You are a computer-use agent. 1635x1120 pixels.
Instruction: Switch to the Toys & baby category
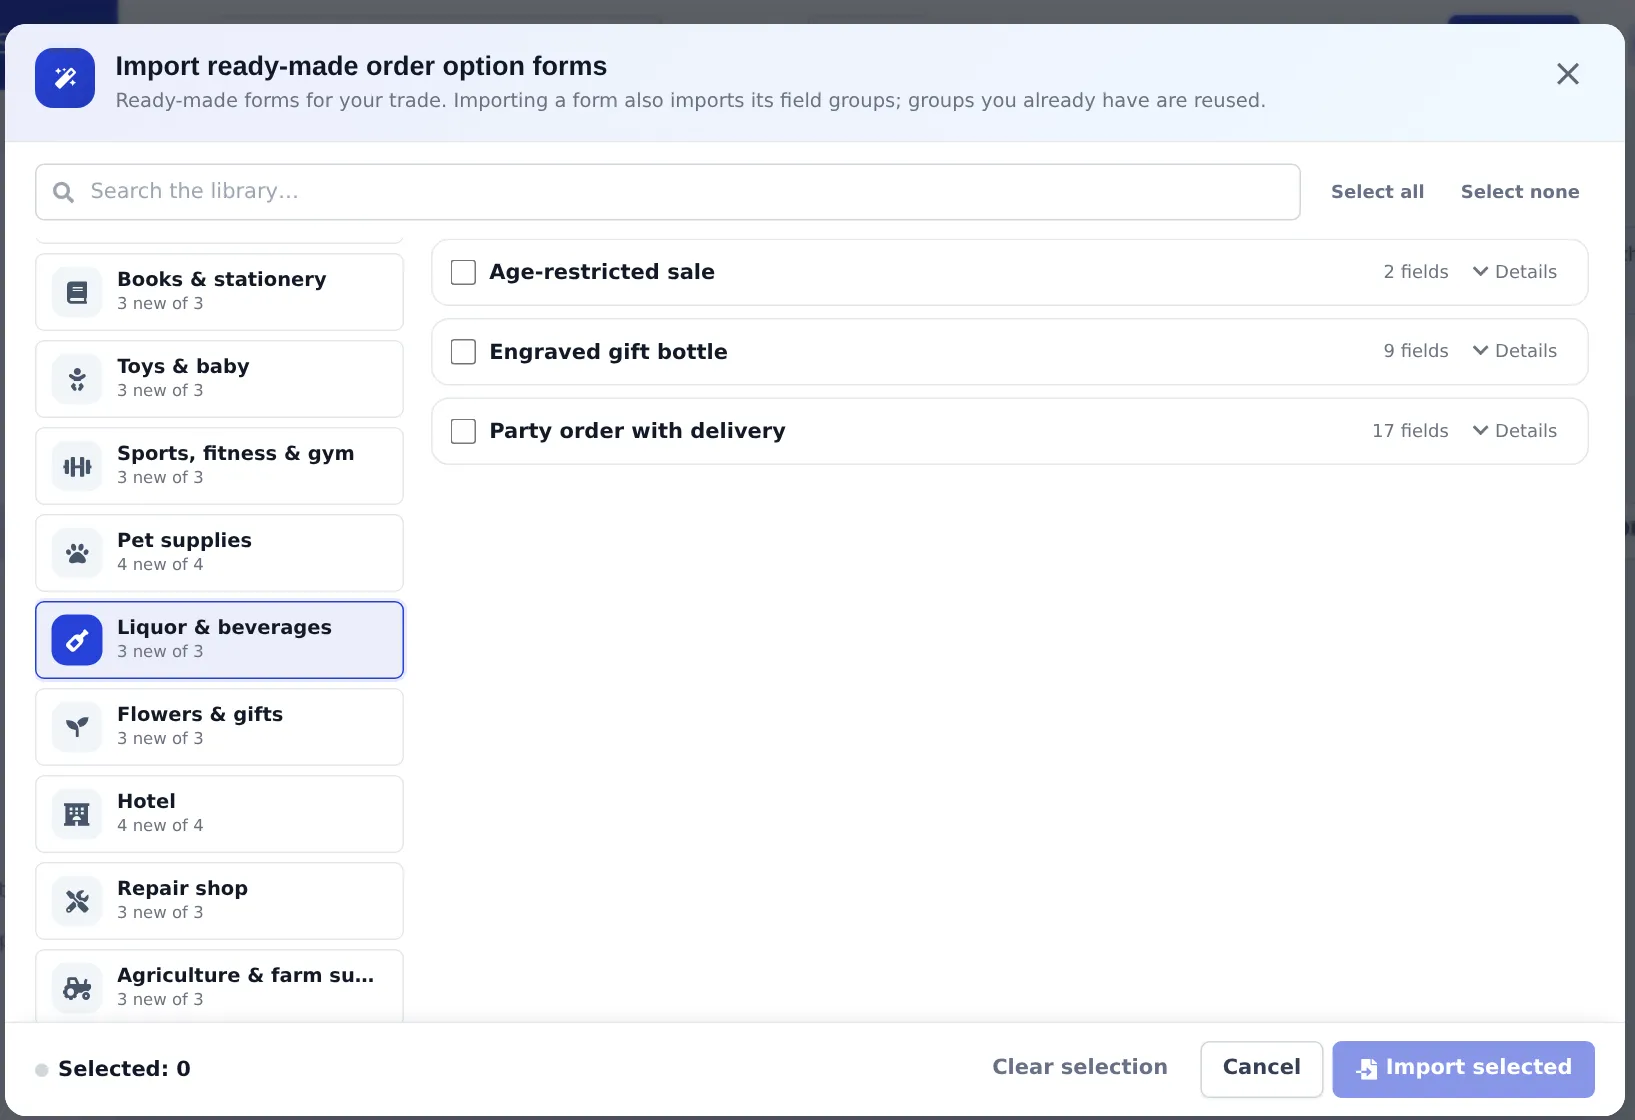pyautogui.click(x=219, y=379)
